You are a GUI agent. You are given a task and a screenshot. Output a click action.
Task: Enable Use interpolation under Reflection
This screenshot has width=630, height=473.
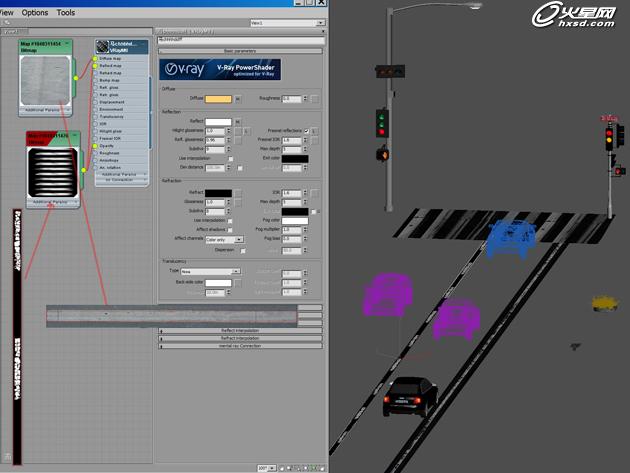point(231,158)
